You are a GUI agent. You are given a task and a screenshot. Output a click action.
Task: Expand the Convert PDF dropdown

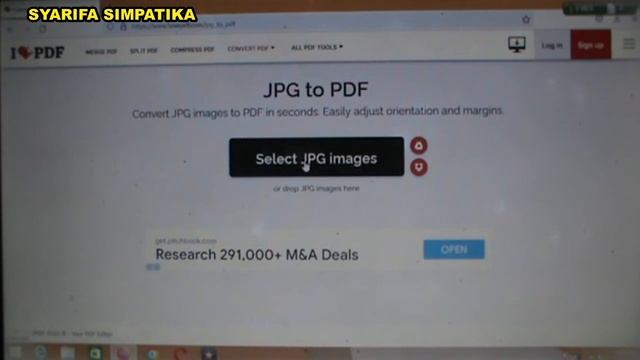pyautogui.click(x=251, y=49)
